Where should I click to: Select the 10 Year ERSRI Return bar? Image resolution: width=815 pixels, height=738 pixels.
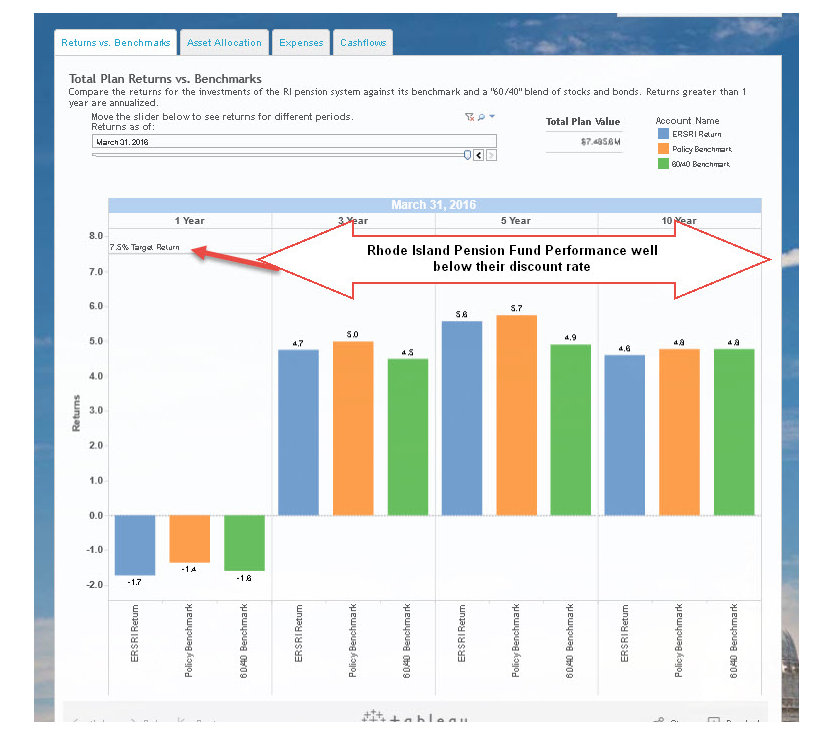click(x=625, y=435)
